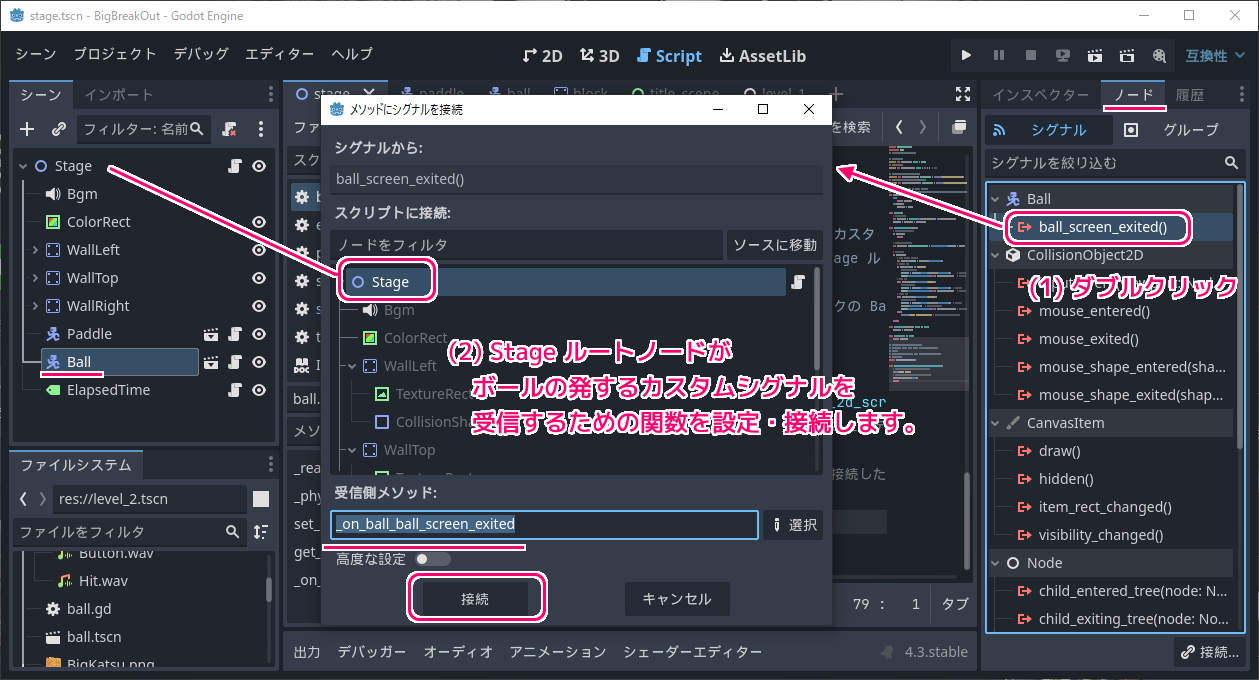1259x680 pixels.
Task: Open Node dock three-dot options
Action: click(1242, 94)
